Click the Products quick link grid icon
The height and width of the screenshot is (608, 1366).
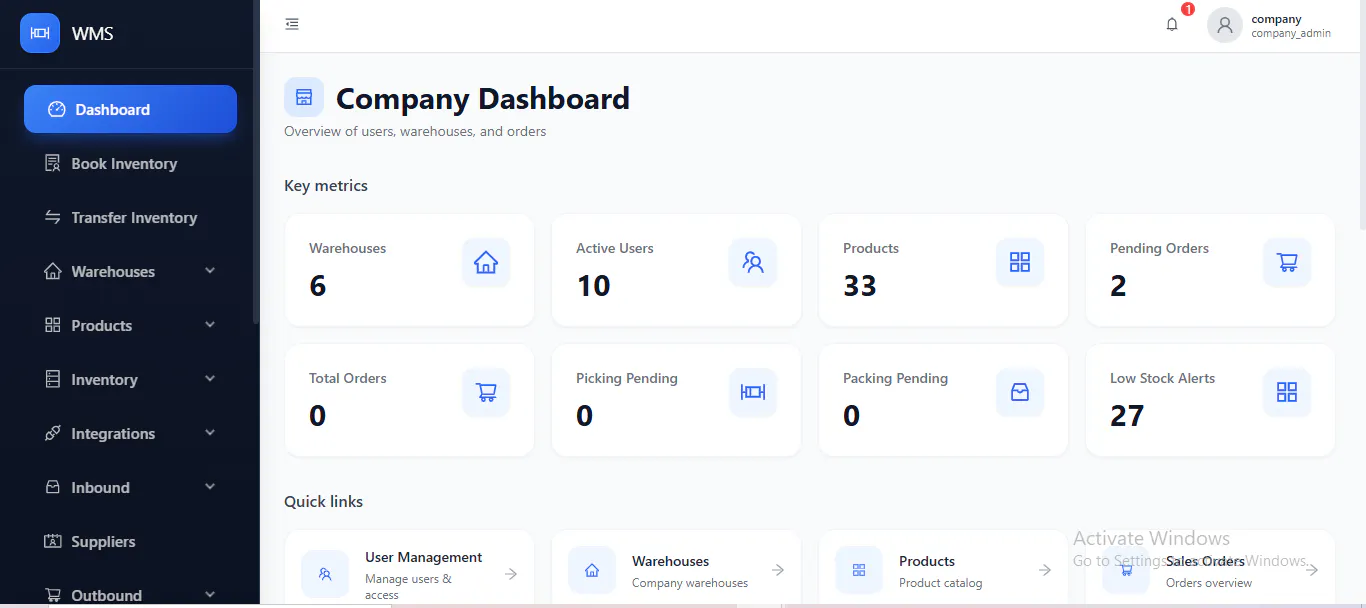859,570
